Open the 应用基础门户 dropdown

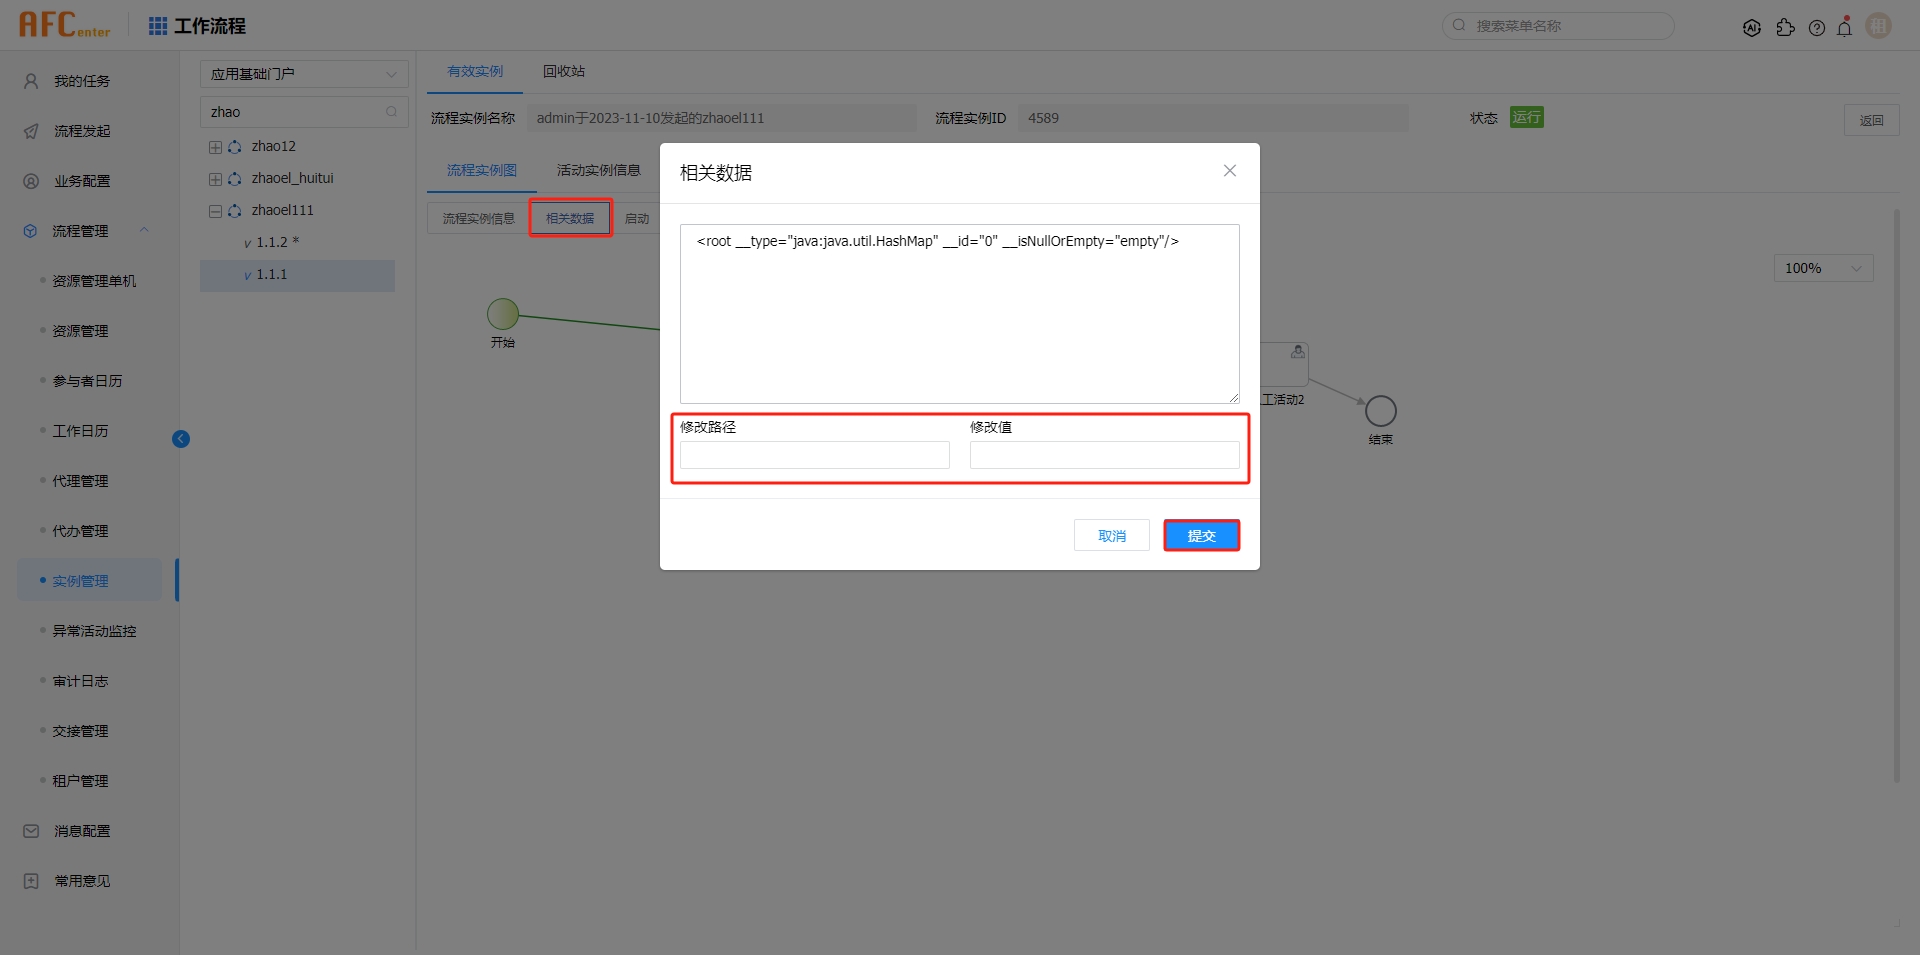pos(304,74)
